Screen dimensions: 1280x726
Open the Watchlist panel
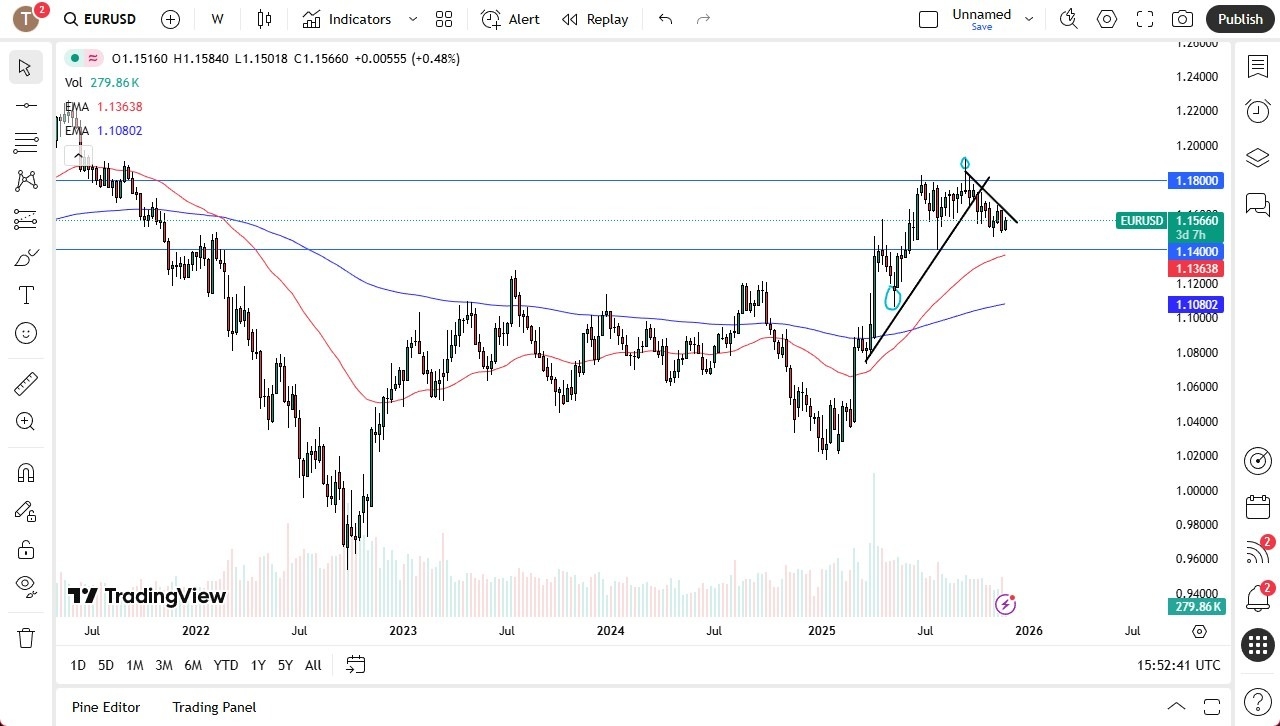coord(1257,65)
